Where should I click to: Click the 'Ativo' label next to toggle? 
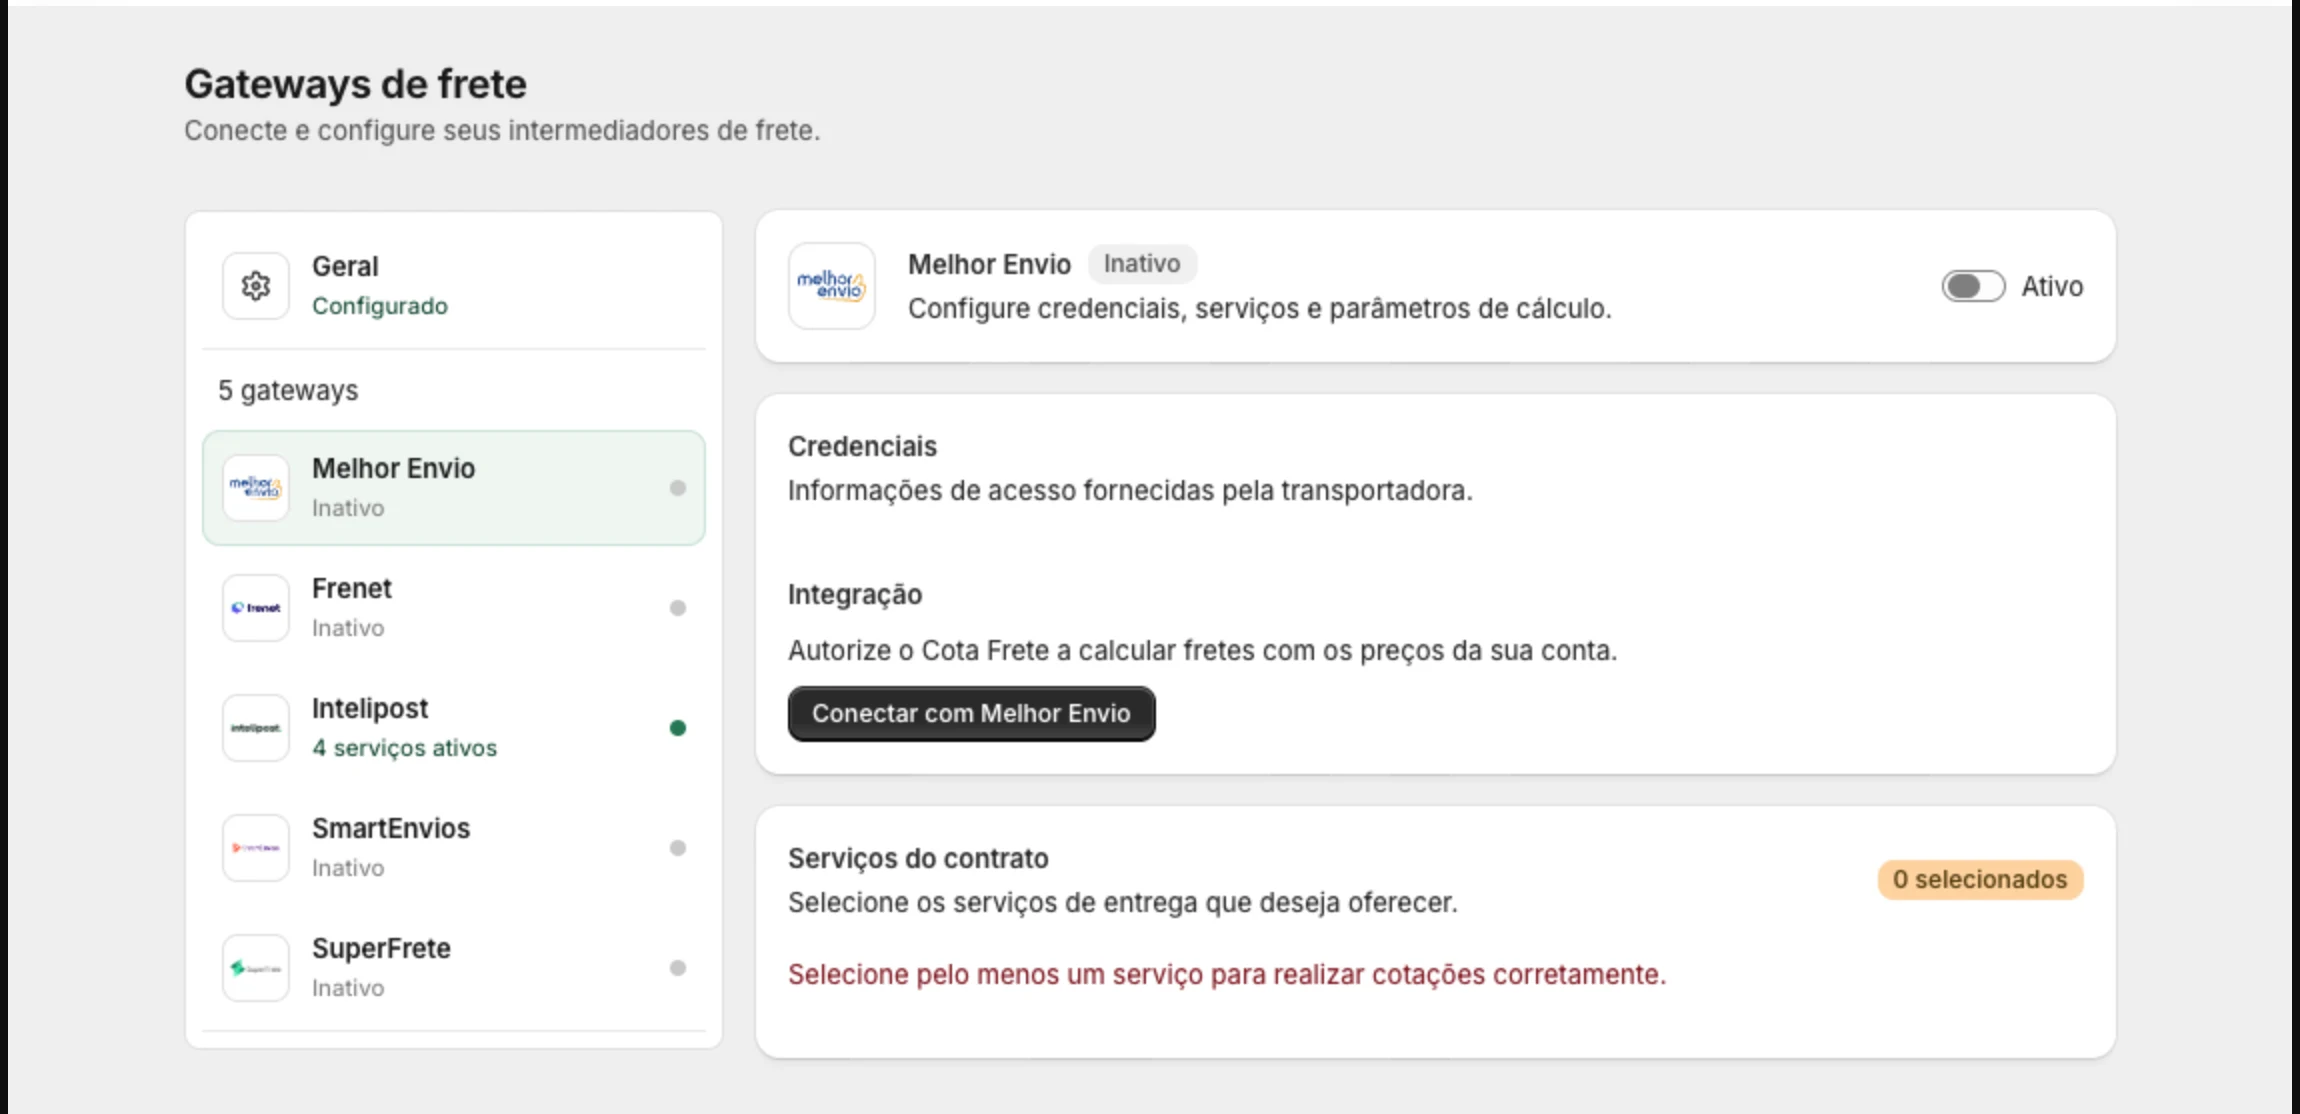[x=2052, y=286]
